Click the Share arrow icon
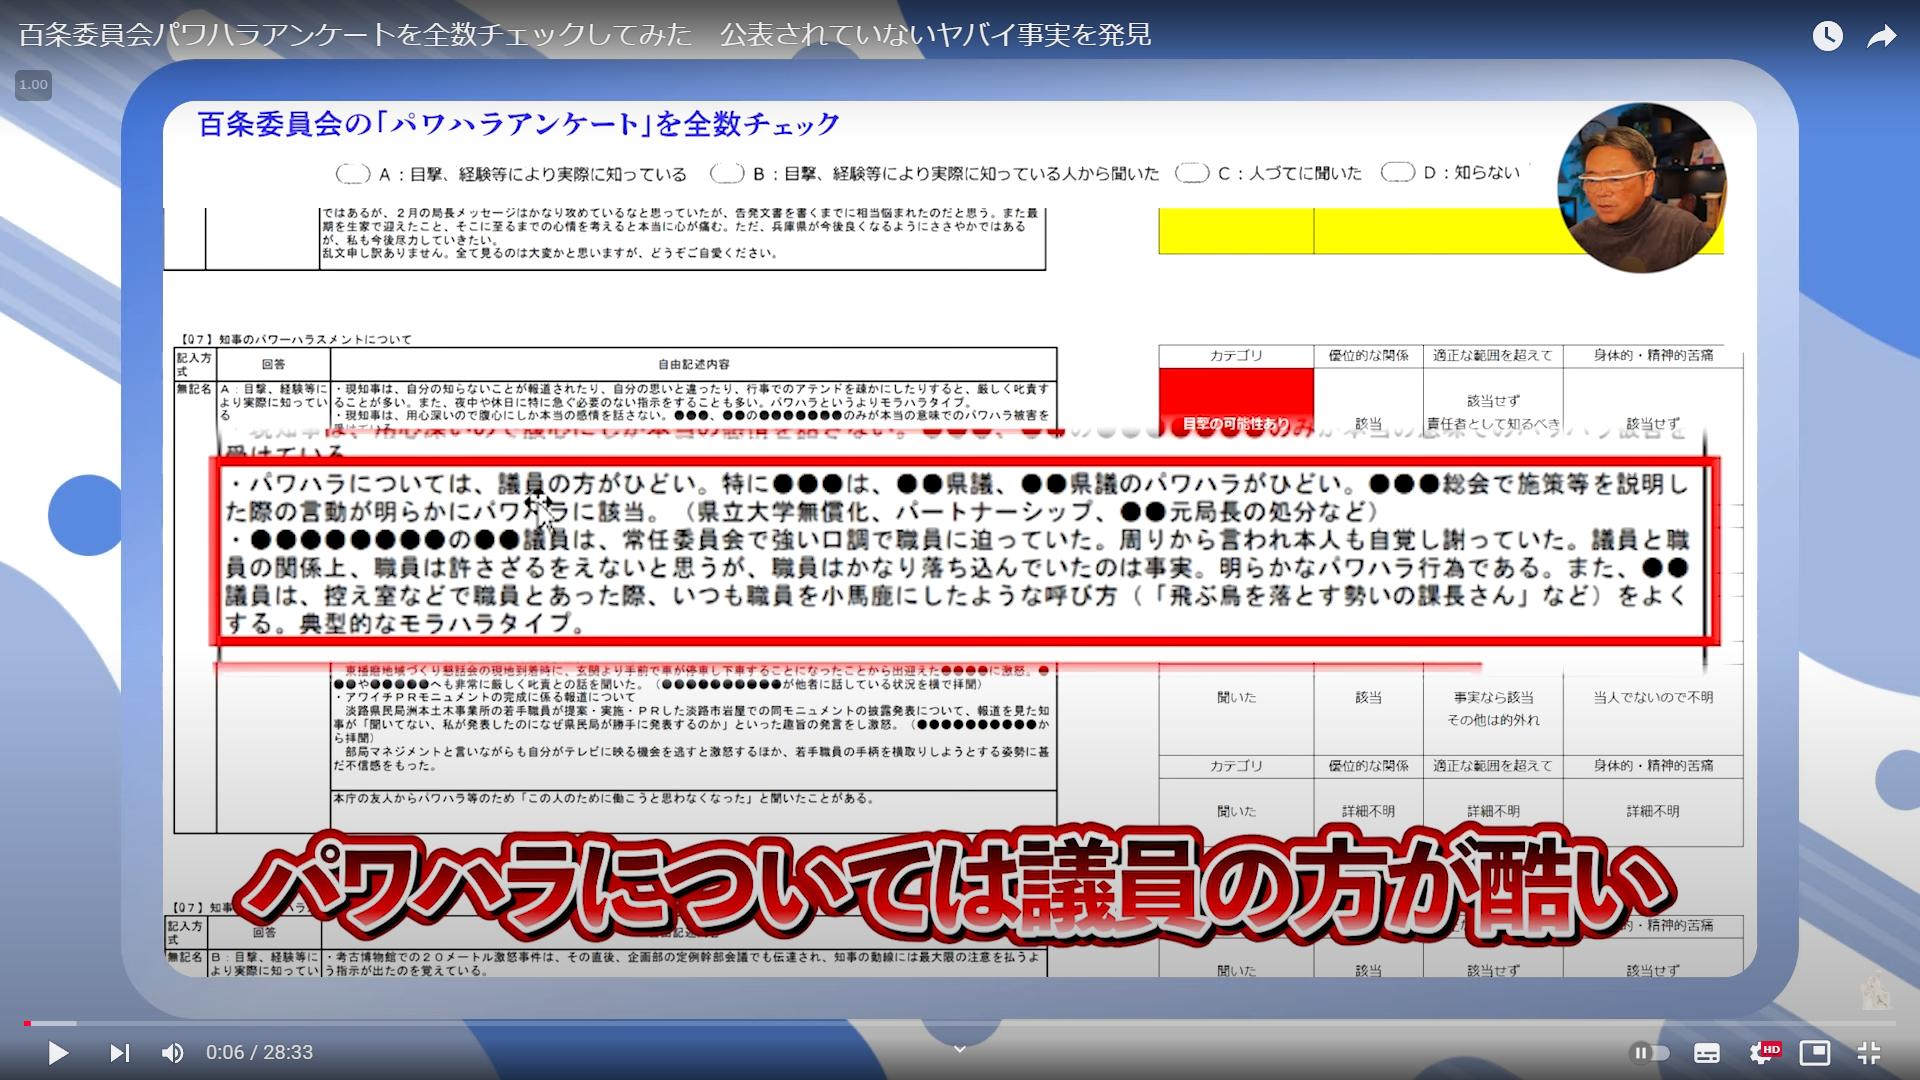 (x=1882, y=36)
